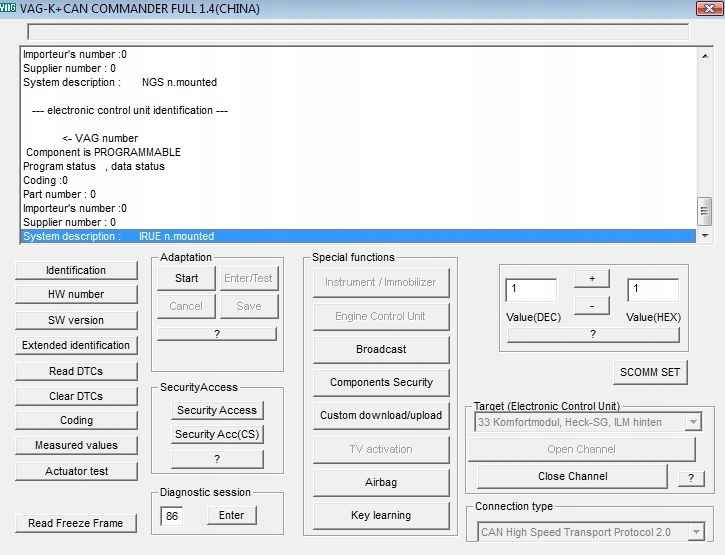The image size is (725, 555).
Task: Click the empty status field at top
Action: click(x=358, y=31)
